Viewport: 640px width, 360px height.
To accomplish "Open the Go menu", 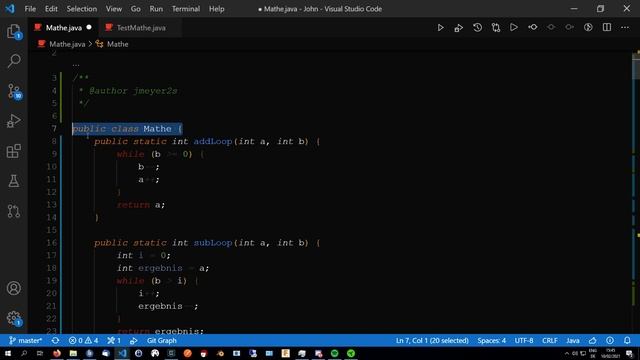I will tap(136, 9).
